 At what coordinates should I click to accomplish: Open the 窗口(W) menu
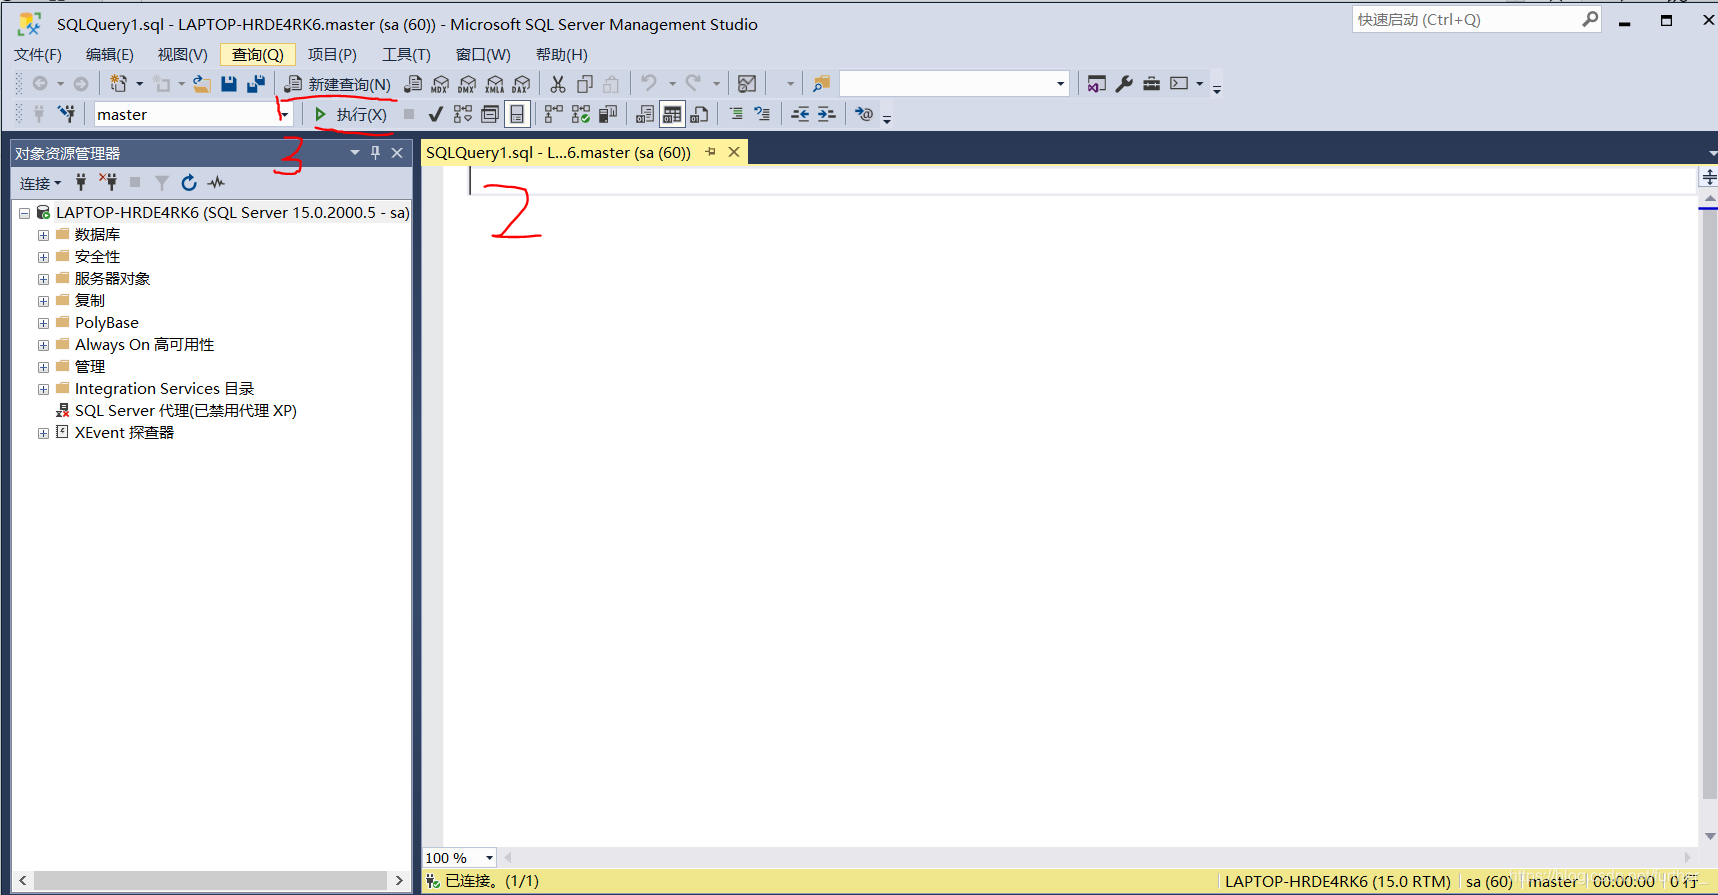[483, 54]
